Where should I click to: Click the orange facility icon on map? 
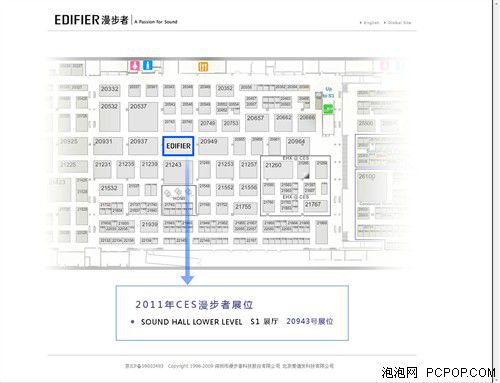203,67
